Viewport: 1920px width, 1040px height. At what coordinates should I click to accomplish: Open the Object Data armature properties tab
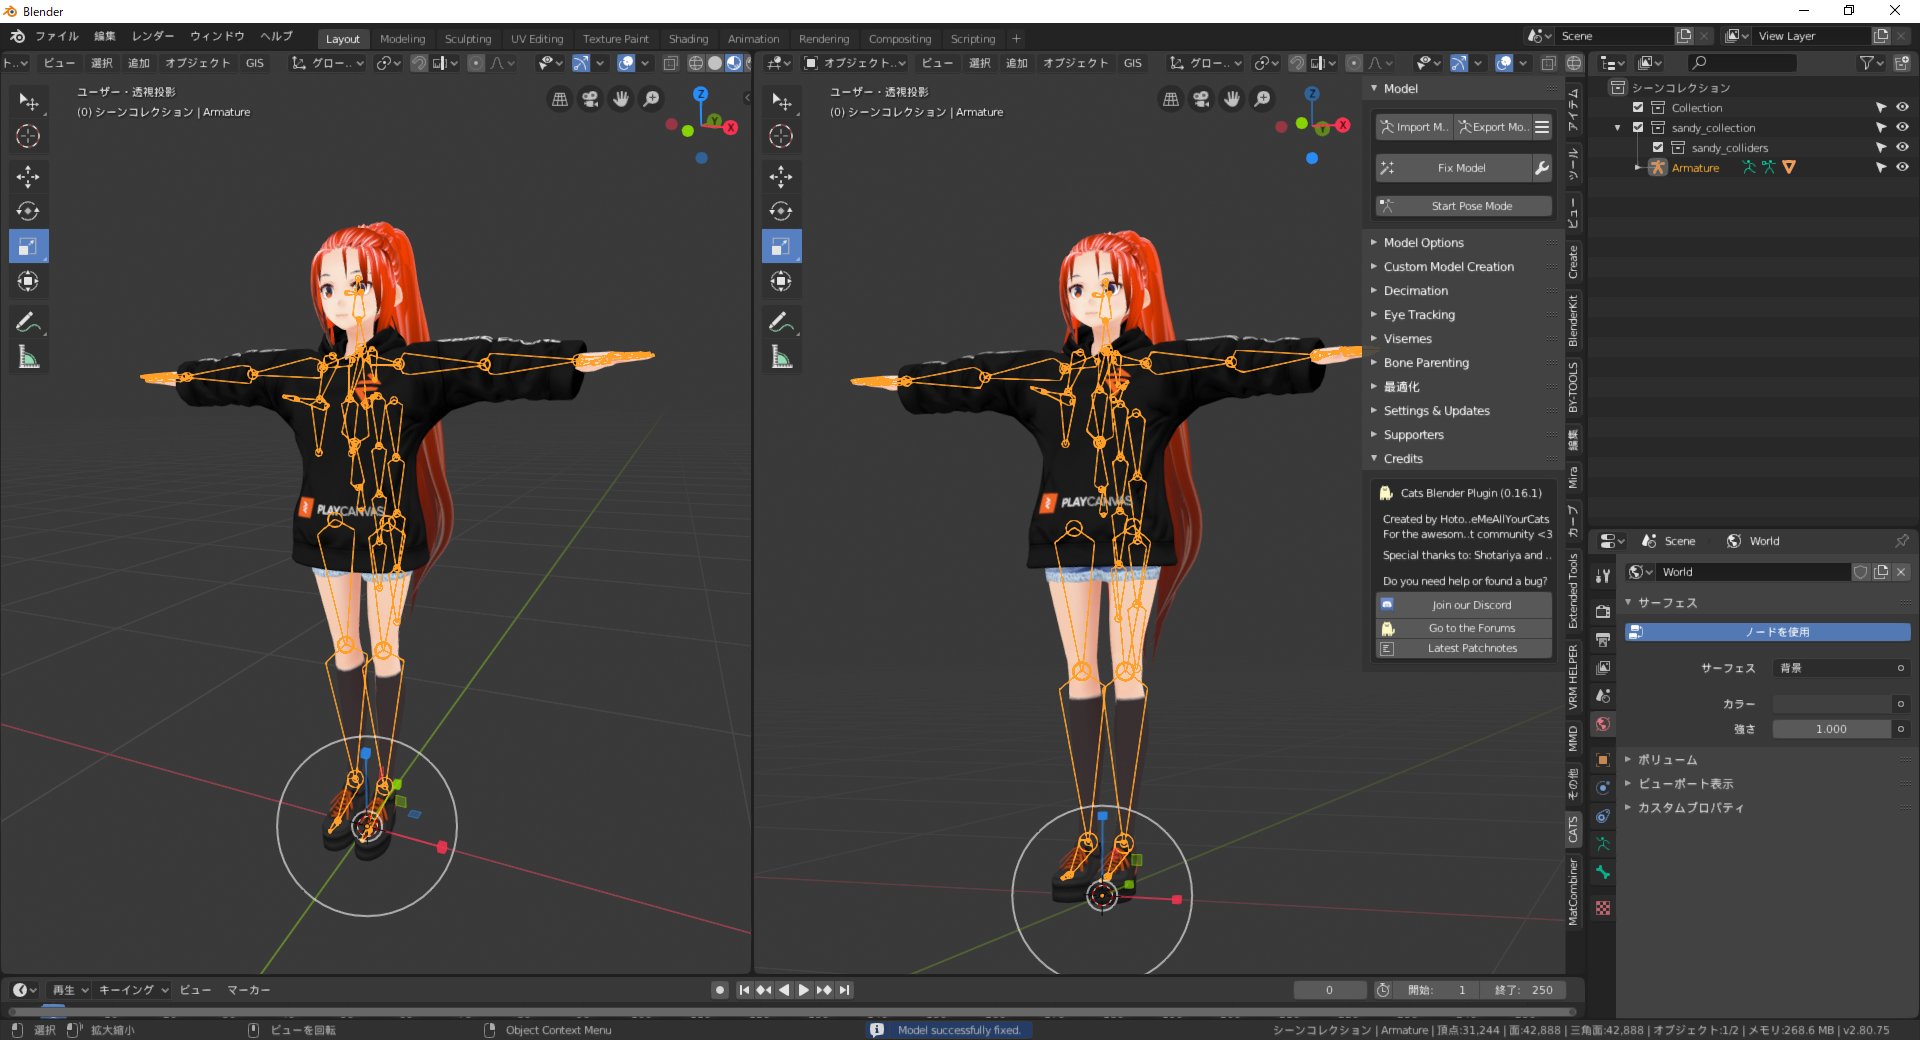(1603, 844)
